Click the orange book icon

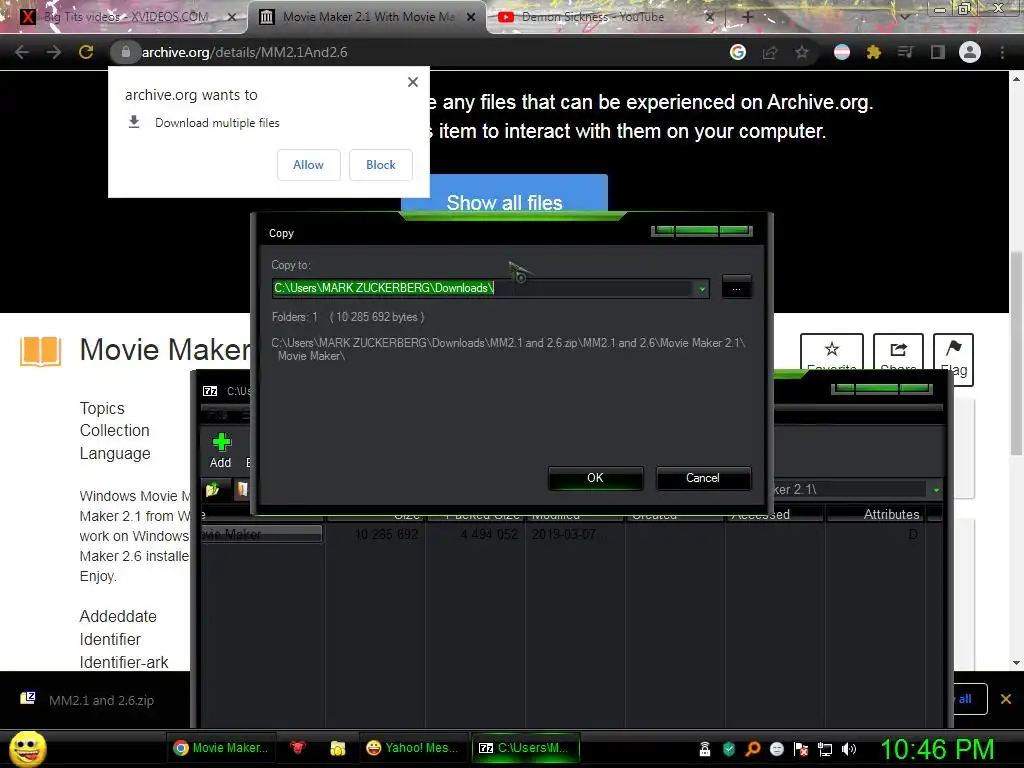[x=40, y=351]
